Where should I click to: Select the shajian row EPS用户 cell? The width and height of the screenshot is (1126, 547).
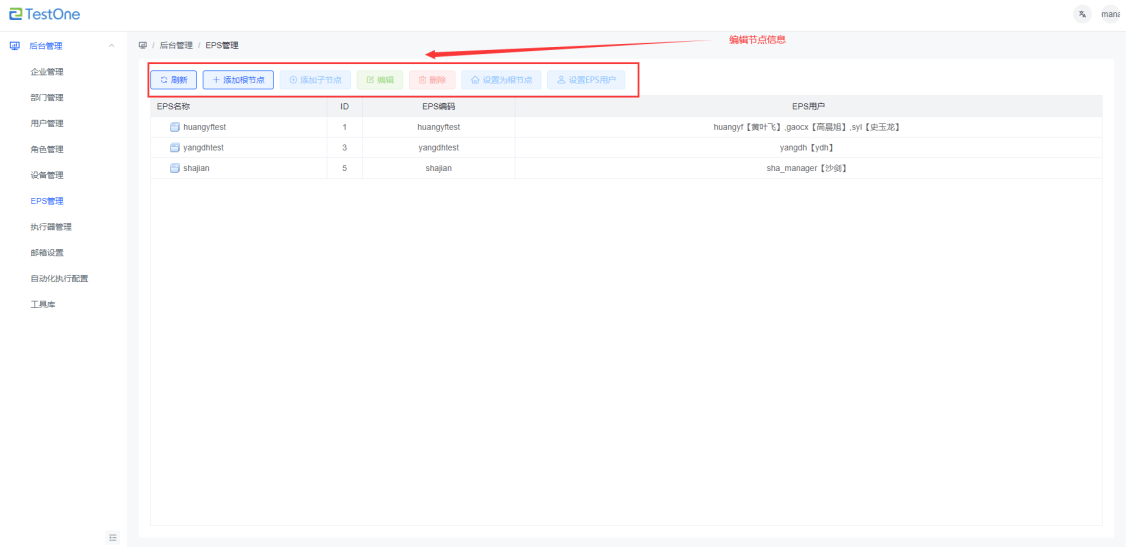click(x=807, y=168)
